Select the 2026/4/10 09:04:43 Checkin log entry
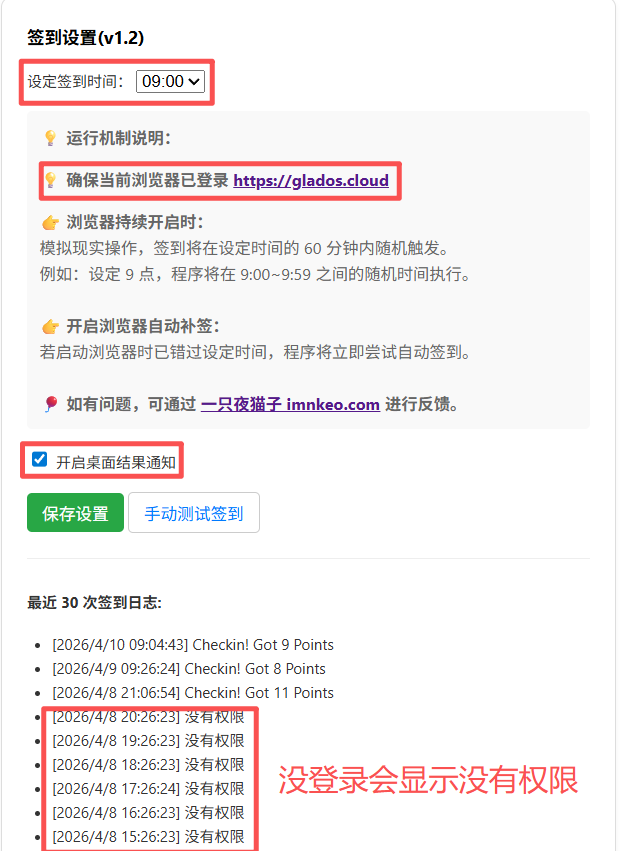620x851 pixels. tap(193, 645)
